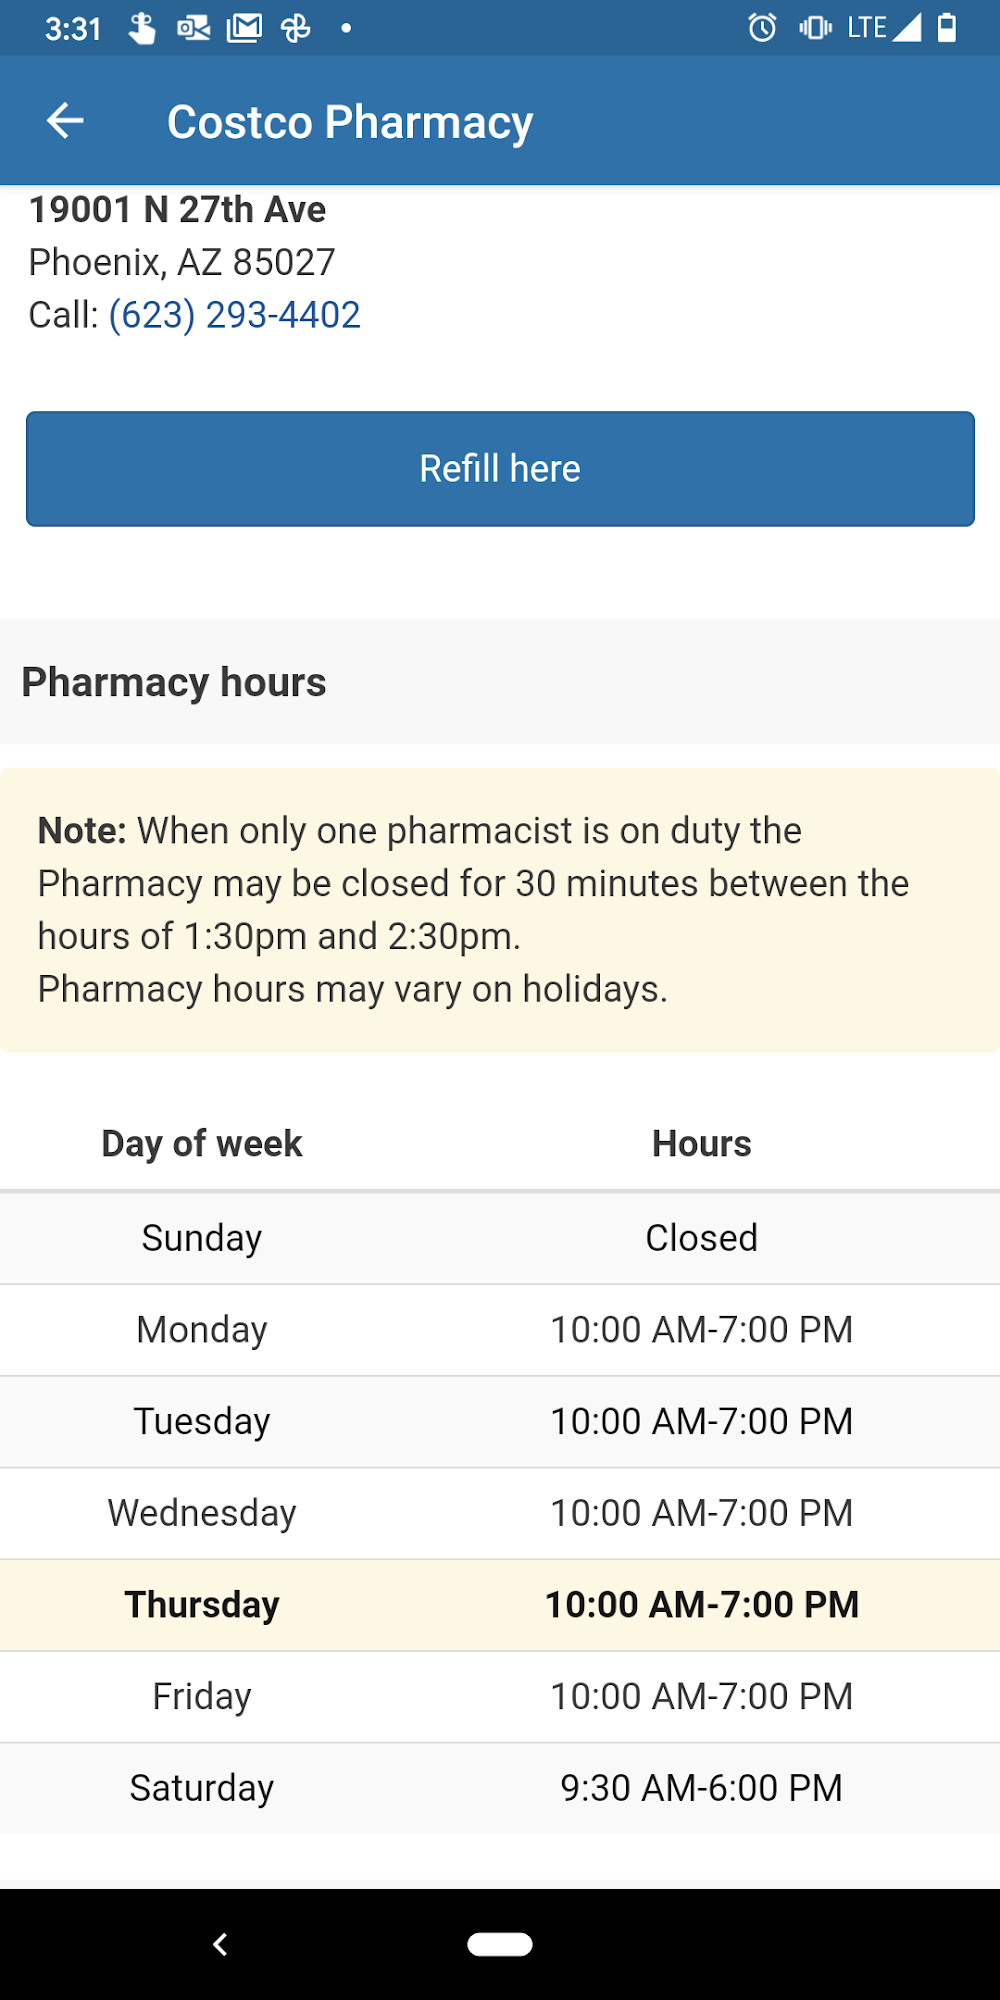Tap the Costco Pharmacy title
Image resolution: width=1000 pixels, height=2000 pixels.
(x=349, y=122)
